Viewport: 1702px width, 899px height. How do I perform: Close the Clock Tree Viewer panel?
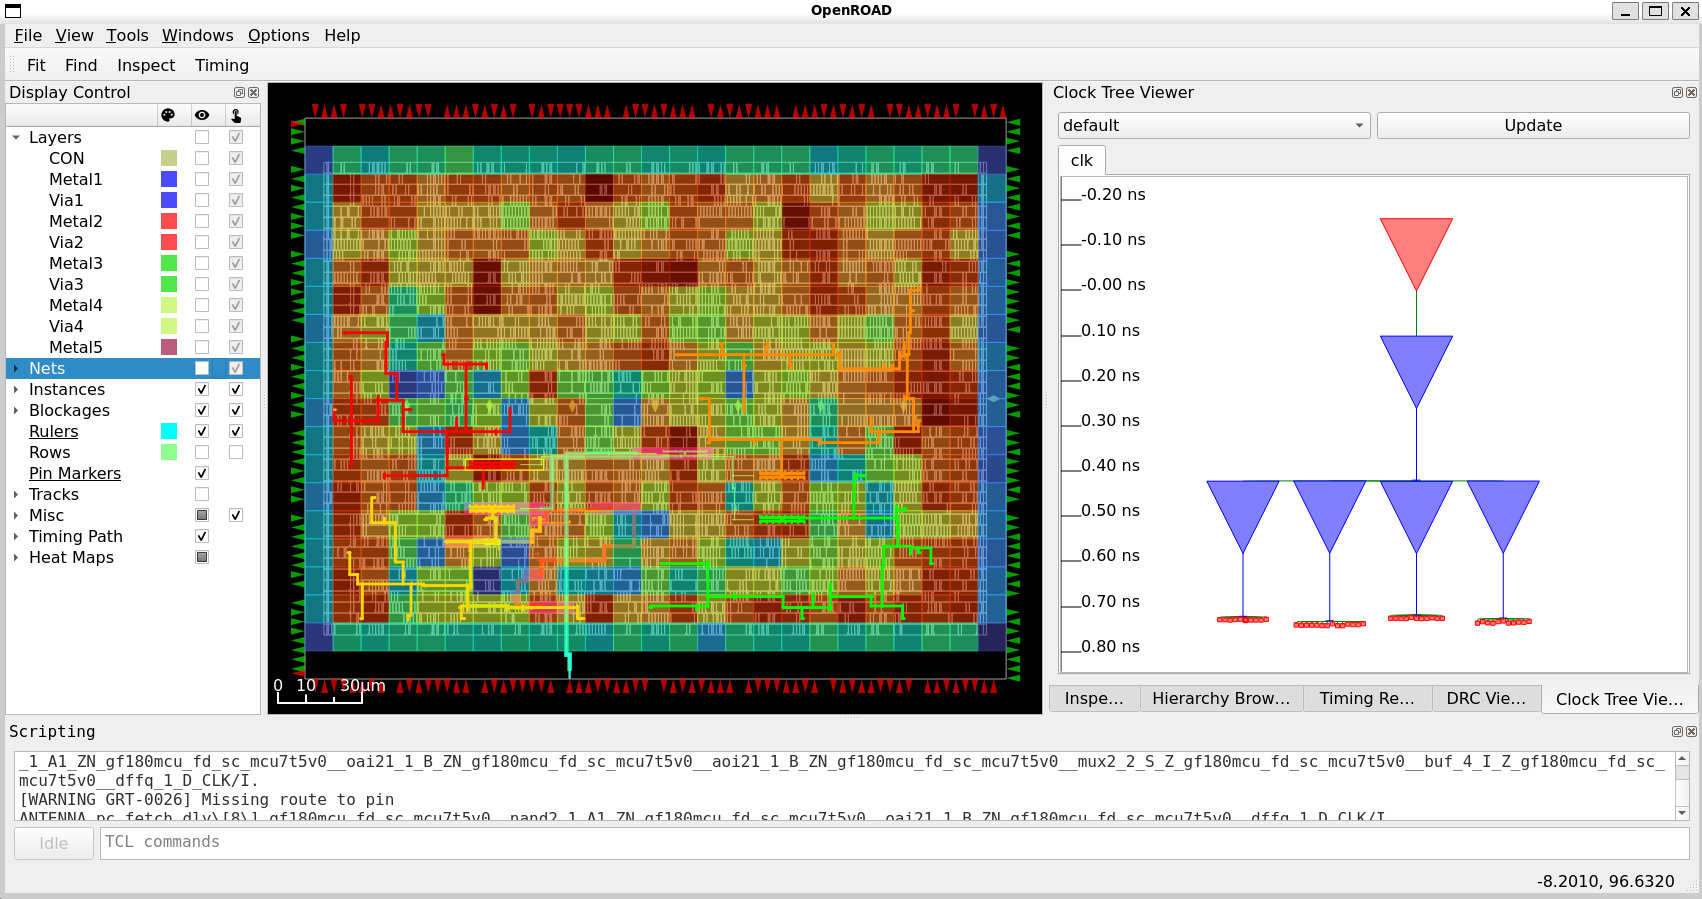point(1691,92)
